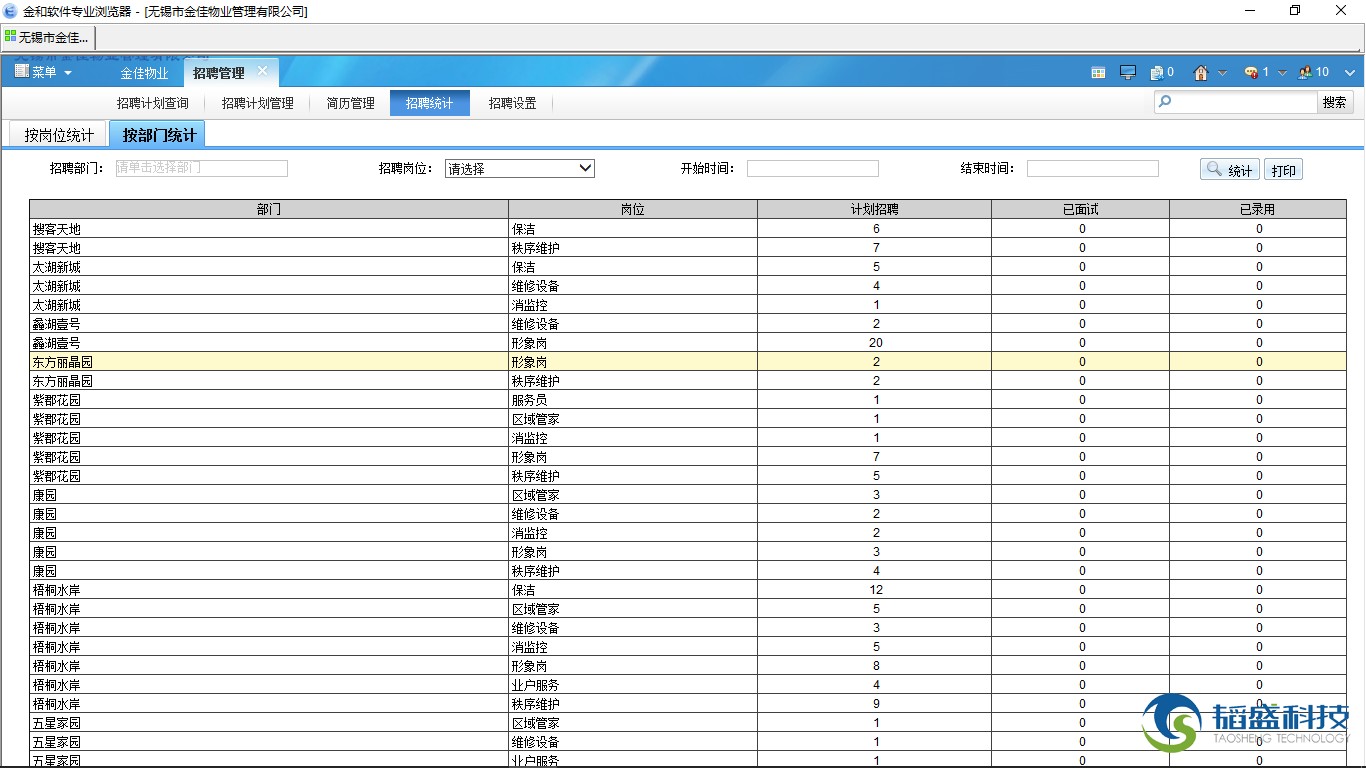Select the 招聘管理 tab
This screenshot has height=768, width=1366.
pyautogui.click(x=219, y=73)
